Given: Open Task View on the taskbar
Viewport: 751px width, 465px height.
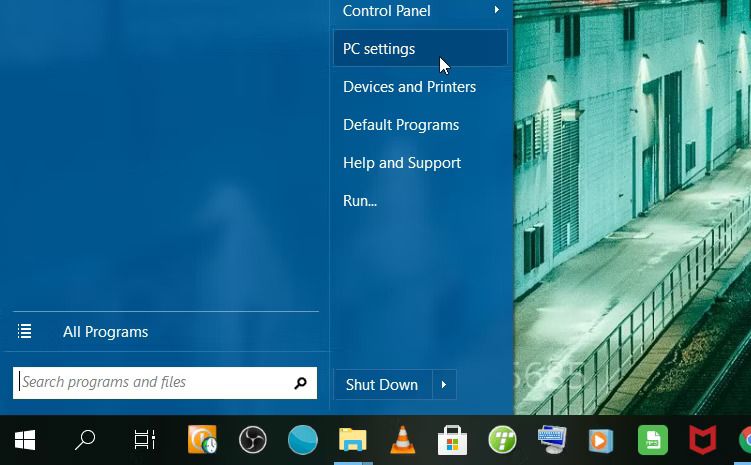Looking at the screenshot, I should point(144,440).
